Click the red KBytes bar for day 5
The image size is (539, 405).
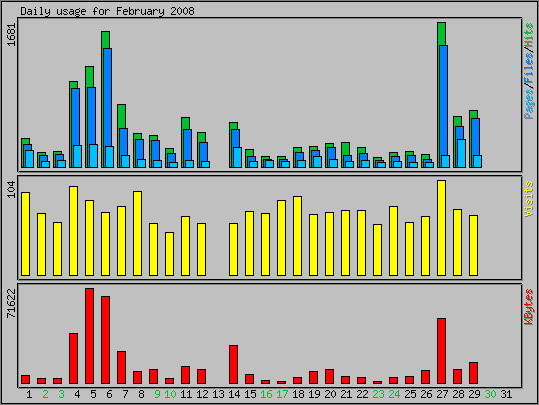(x=89, y=336)
